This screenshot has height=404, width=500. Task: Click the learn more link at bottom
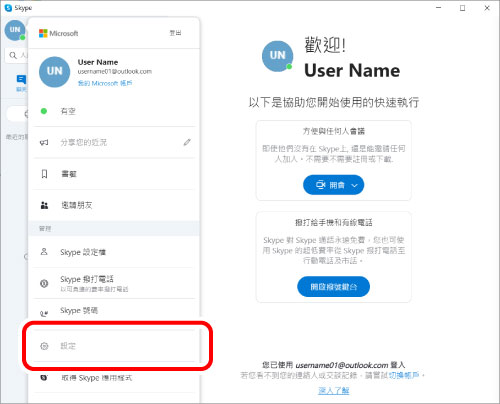[x=333, y=390]
